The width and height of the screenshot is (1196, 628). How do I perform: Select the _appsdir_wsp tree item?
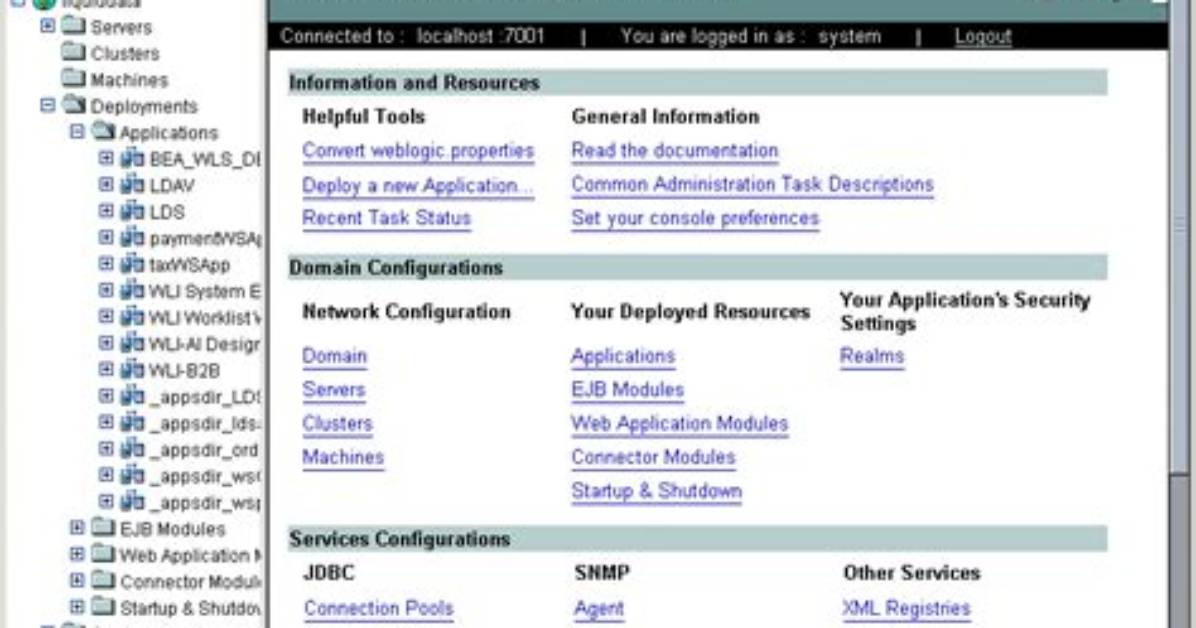(204, 502)
